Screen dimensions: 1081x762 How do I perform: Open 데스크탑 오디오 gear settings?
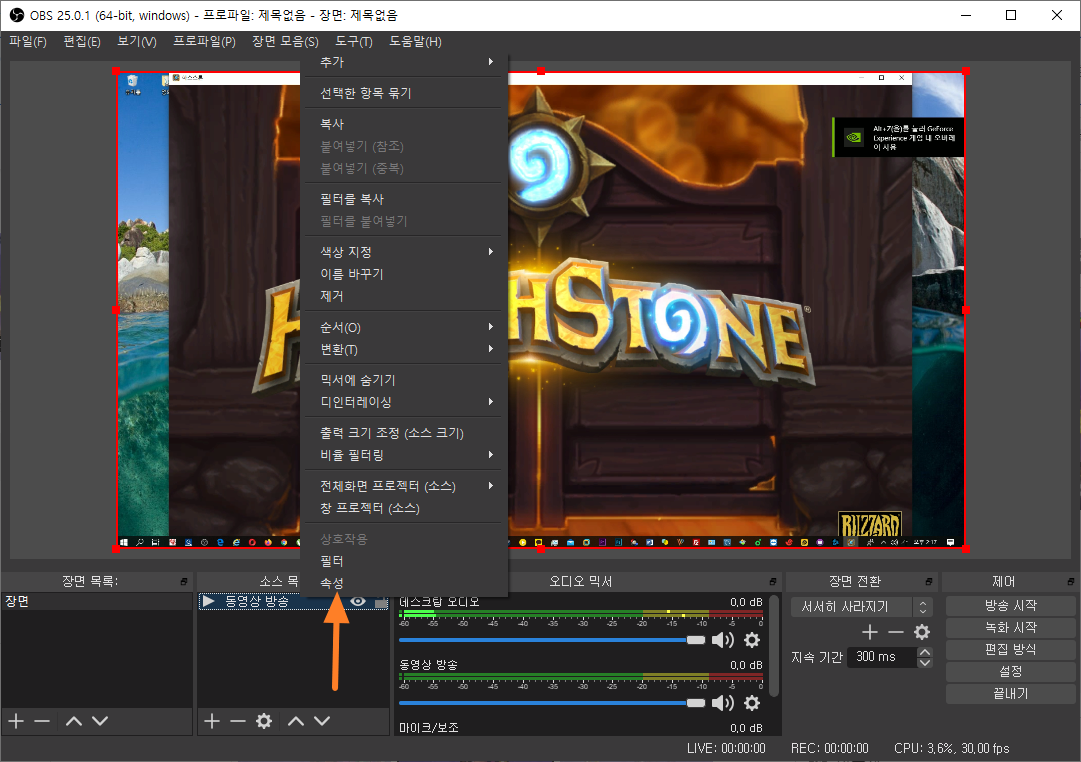pyautogui.click(x=752, y=640)
